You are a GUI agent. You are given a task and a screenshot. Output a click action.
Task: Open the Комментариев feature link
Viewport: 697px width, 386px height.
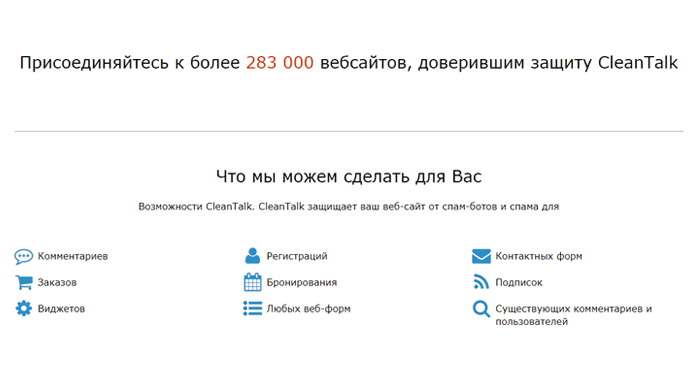[72, 257]
